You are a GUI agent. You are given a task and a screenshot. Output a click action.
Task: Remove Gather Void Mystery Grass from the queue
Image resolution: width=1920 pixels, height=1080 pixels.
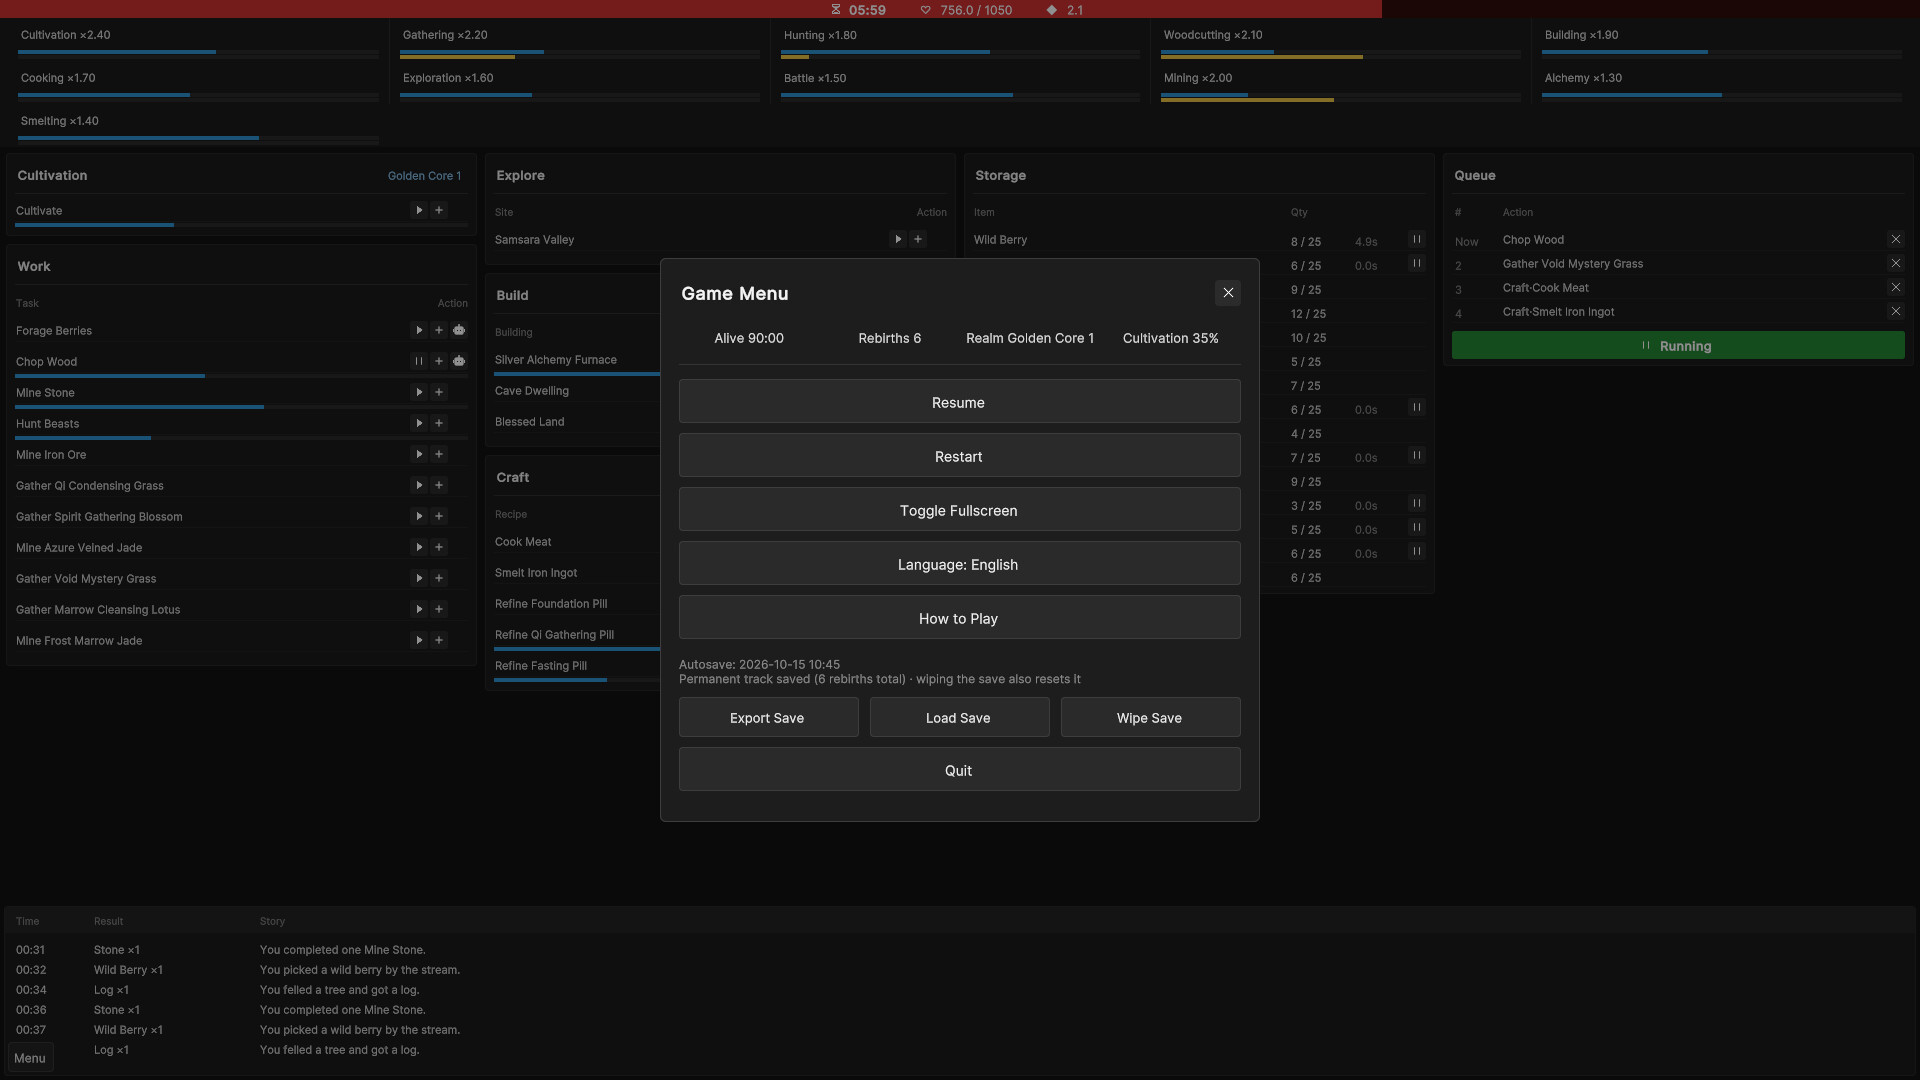coord(1895,263)
